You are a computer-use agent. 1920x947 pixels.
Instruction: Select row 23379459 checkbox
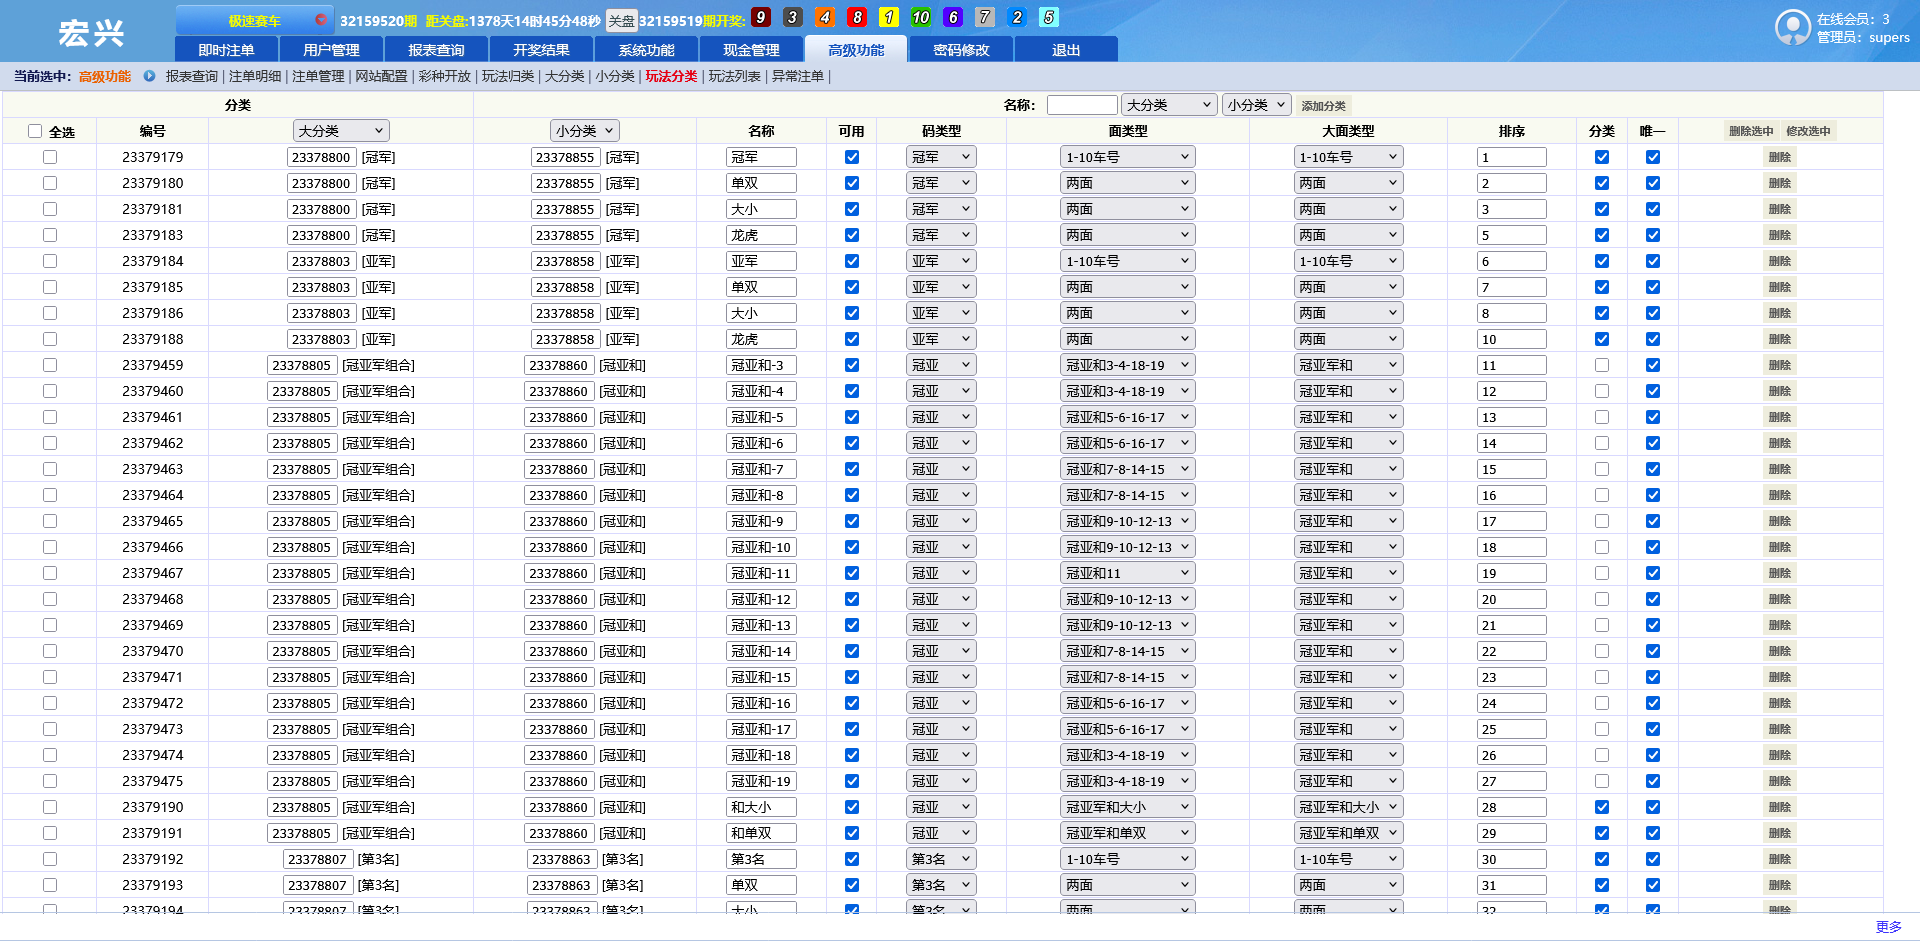coord(50,365)
